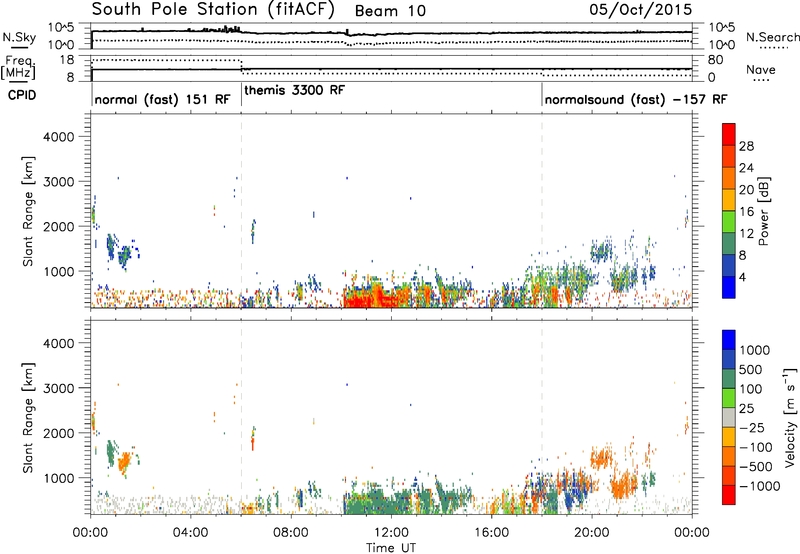This screenshot has height=554, width=800.
Task: Click the 500 tick on Velocity colorbar
Action: pyautogui.click(x=751, y=370)
